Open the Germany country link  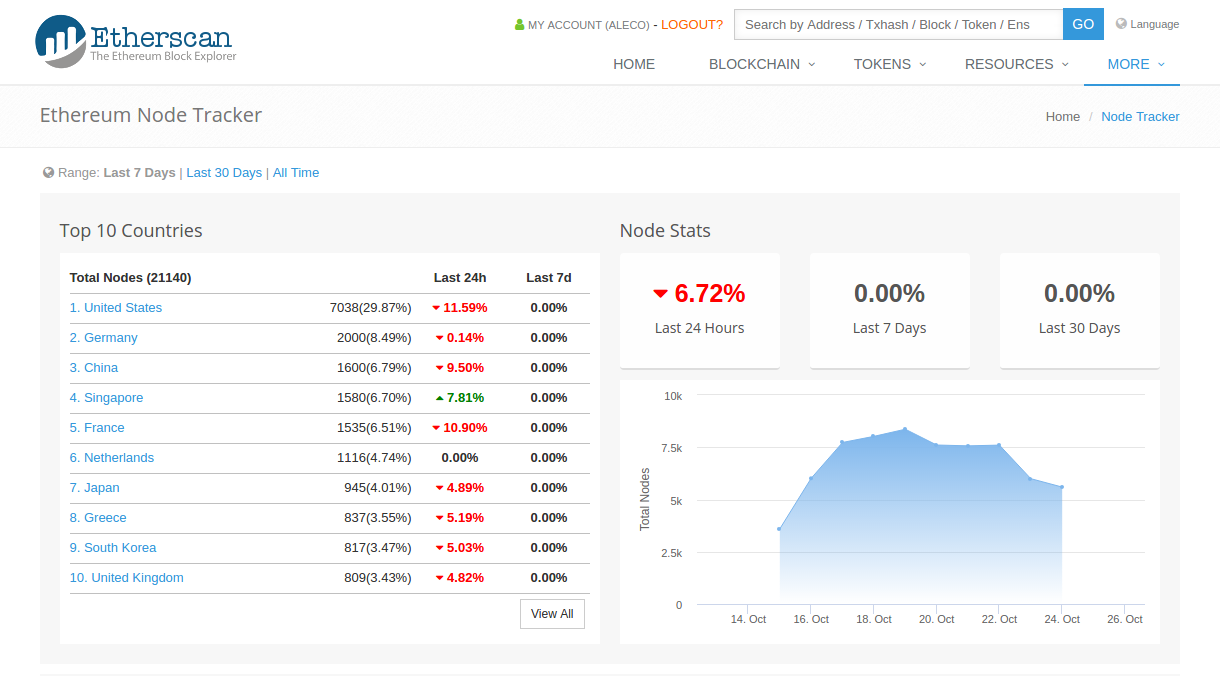tap(104, 338)
